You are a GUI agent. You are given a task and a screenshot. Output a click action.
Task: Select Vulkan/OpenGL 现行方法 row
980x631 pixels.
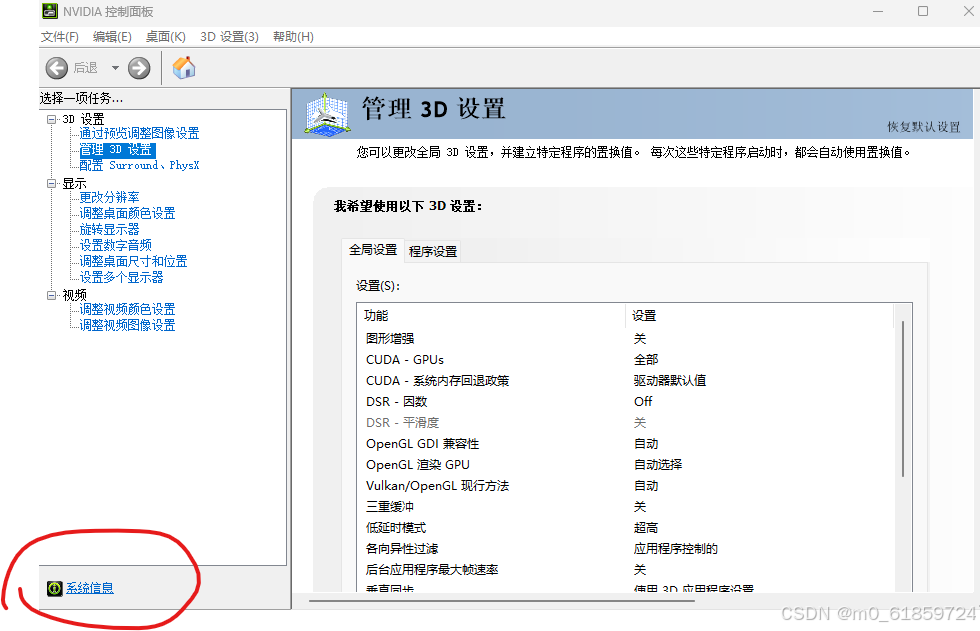(628, 485)
